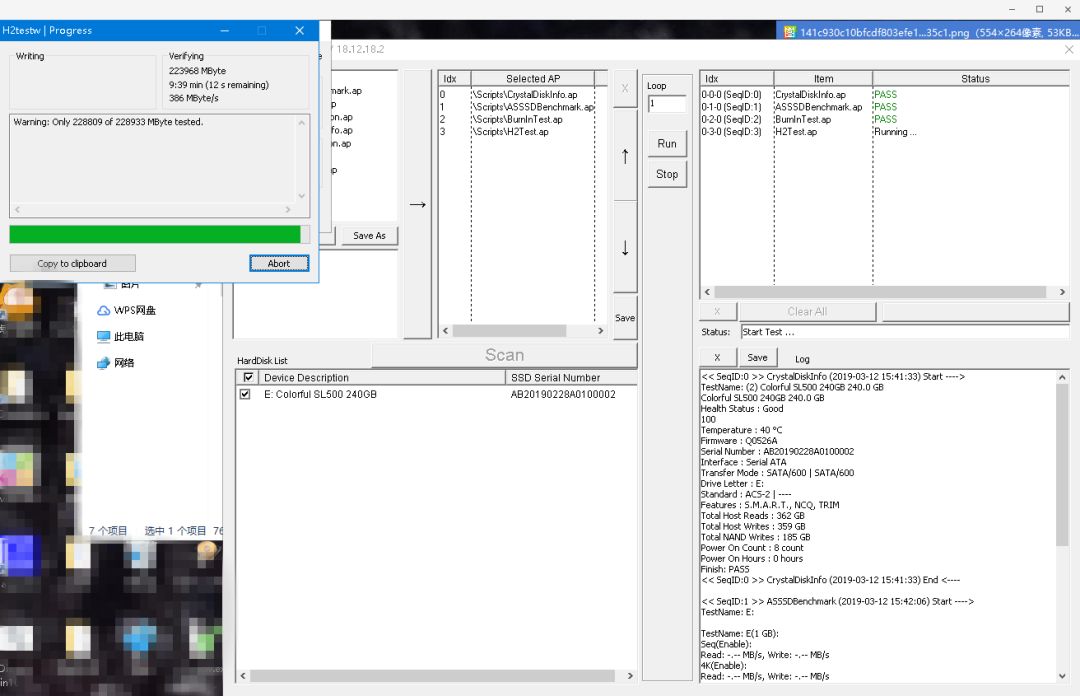Toggle the select-all checkbox in HardDisk List header
Viewport: 1080px width, 696px height.
[x=248, y=377]
